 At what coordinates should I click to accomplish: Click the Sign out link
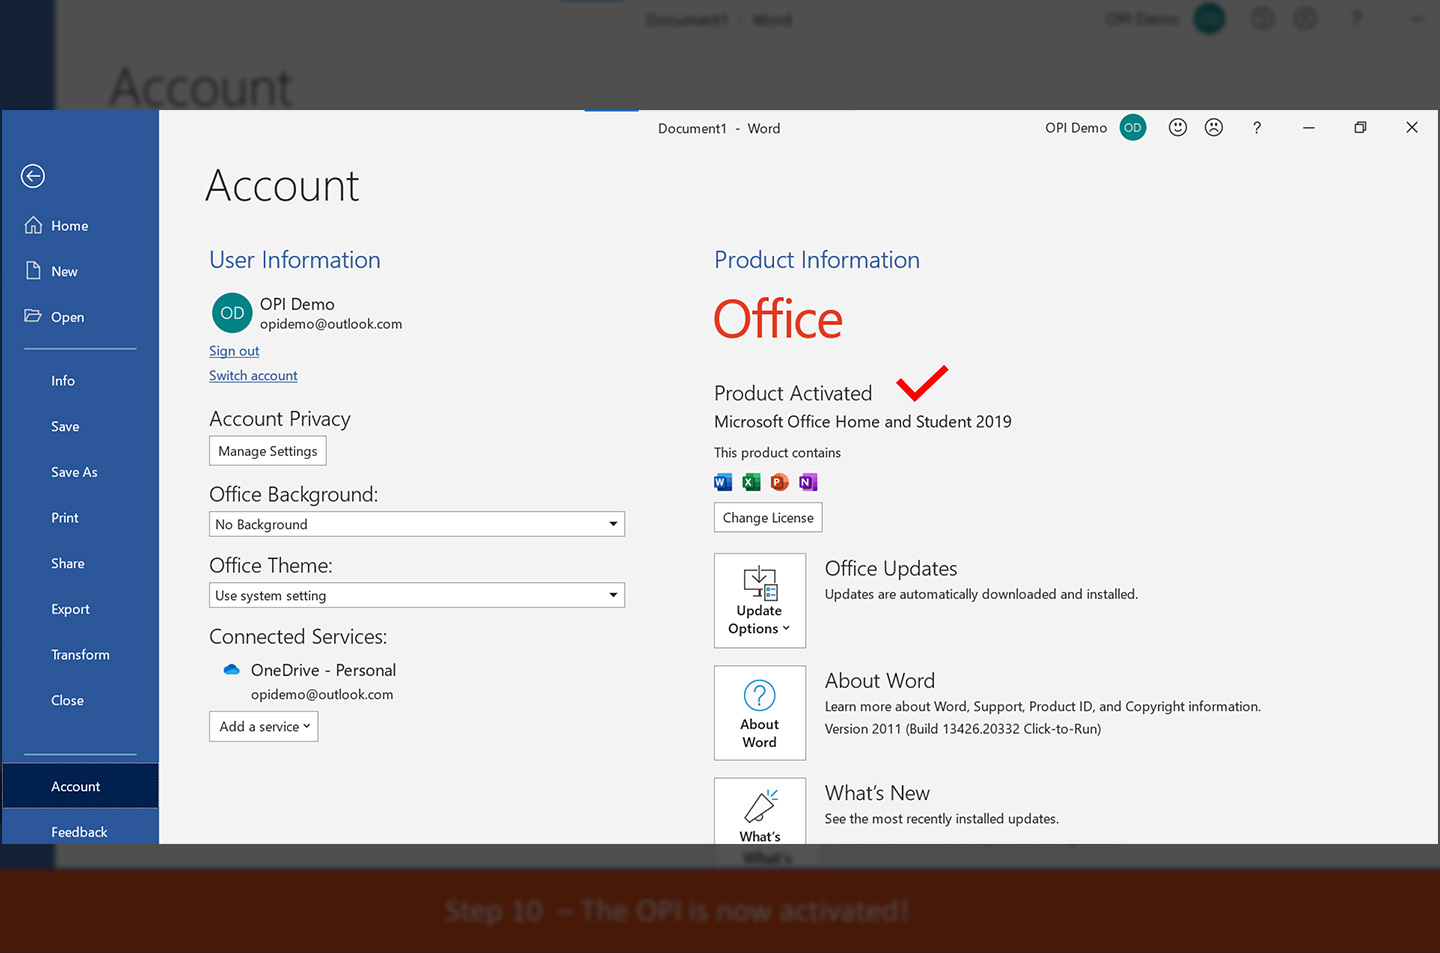[x=234, y=351]
